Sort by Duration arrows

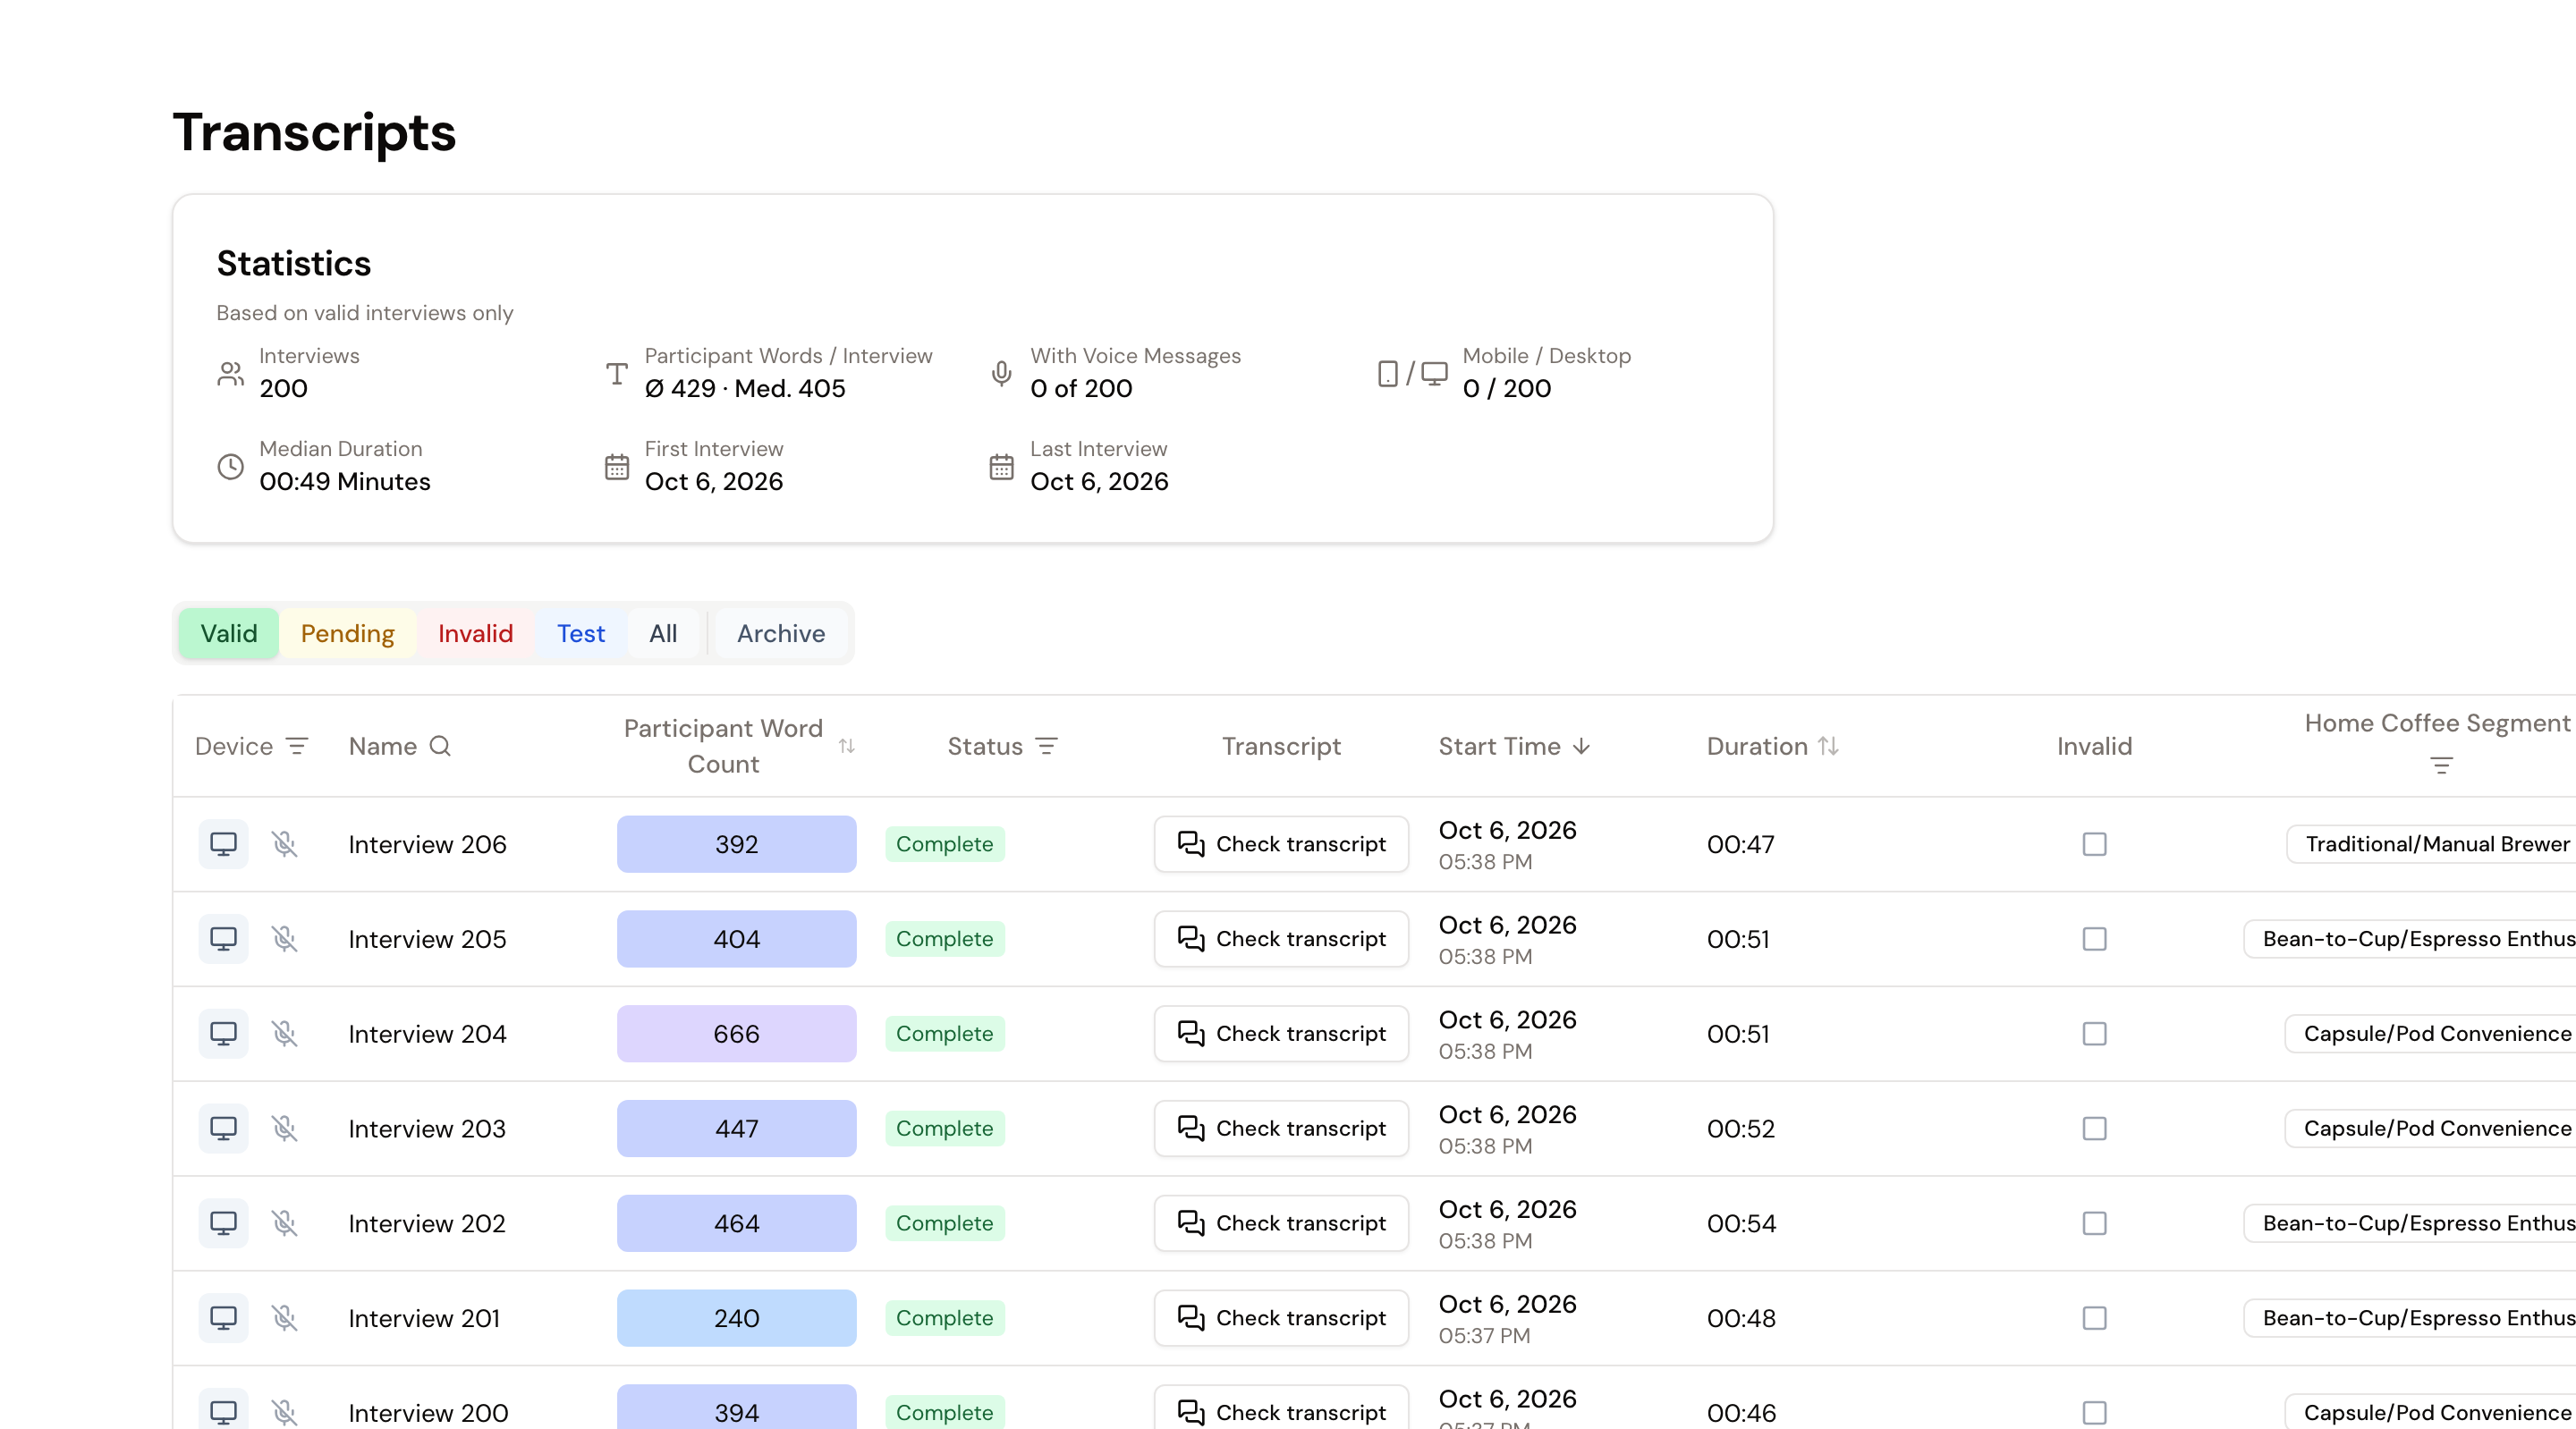point(1828,746)
